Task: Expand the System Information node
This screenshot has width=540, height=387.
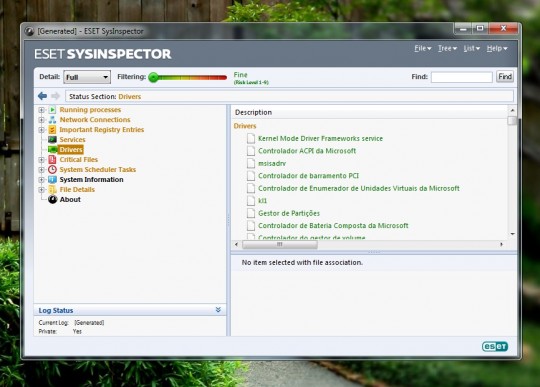Action: coord(41,180)
